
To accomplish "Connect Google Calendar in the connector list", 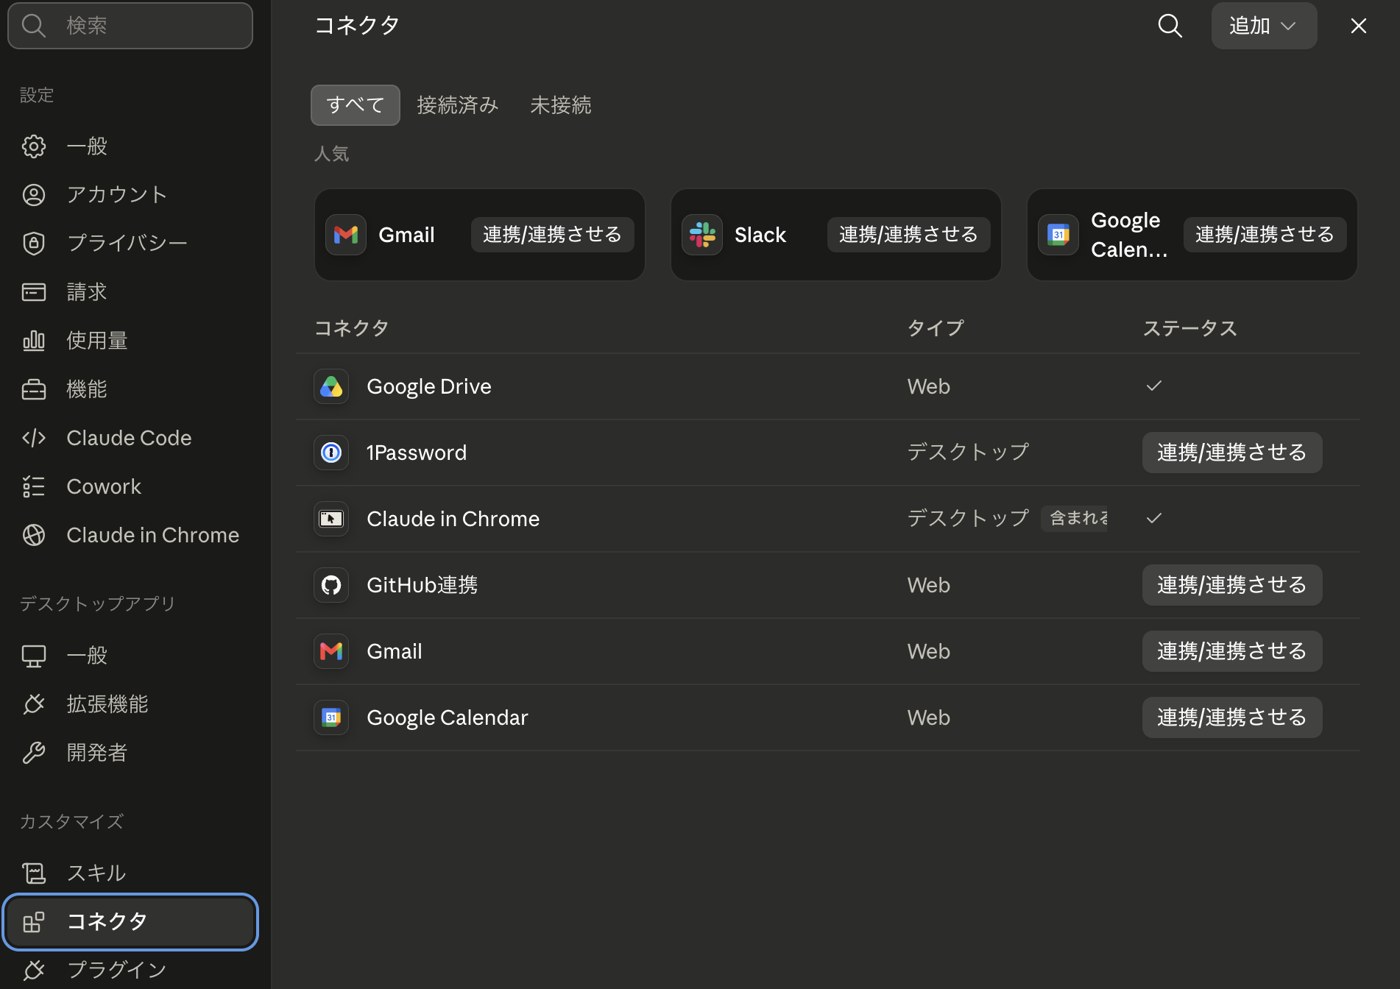I will tap(1232, 717).
